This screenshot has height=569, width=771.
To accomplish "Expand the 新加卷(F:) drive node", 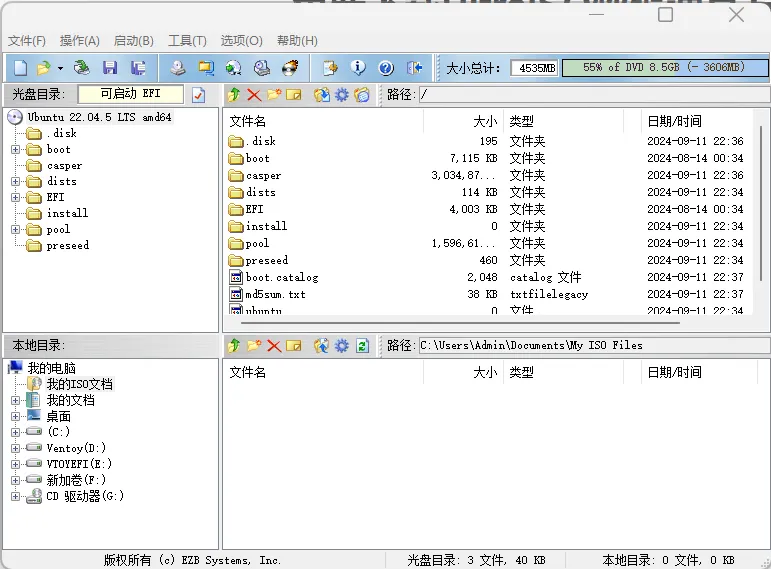I will point(15,480).
